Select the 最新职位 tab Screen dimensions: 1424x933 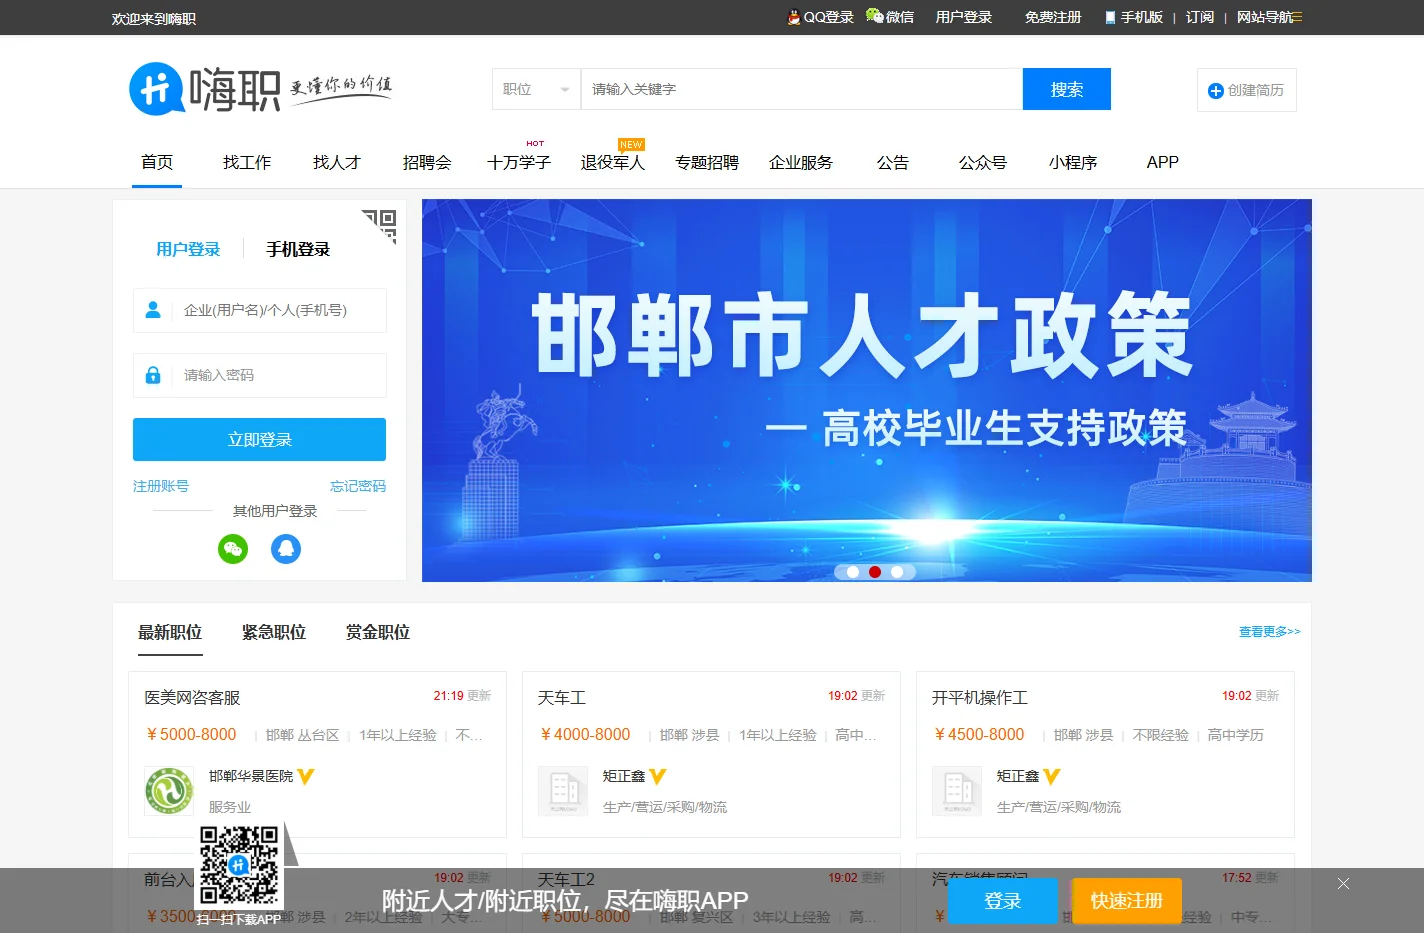(x=170, y=632)
